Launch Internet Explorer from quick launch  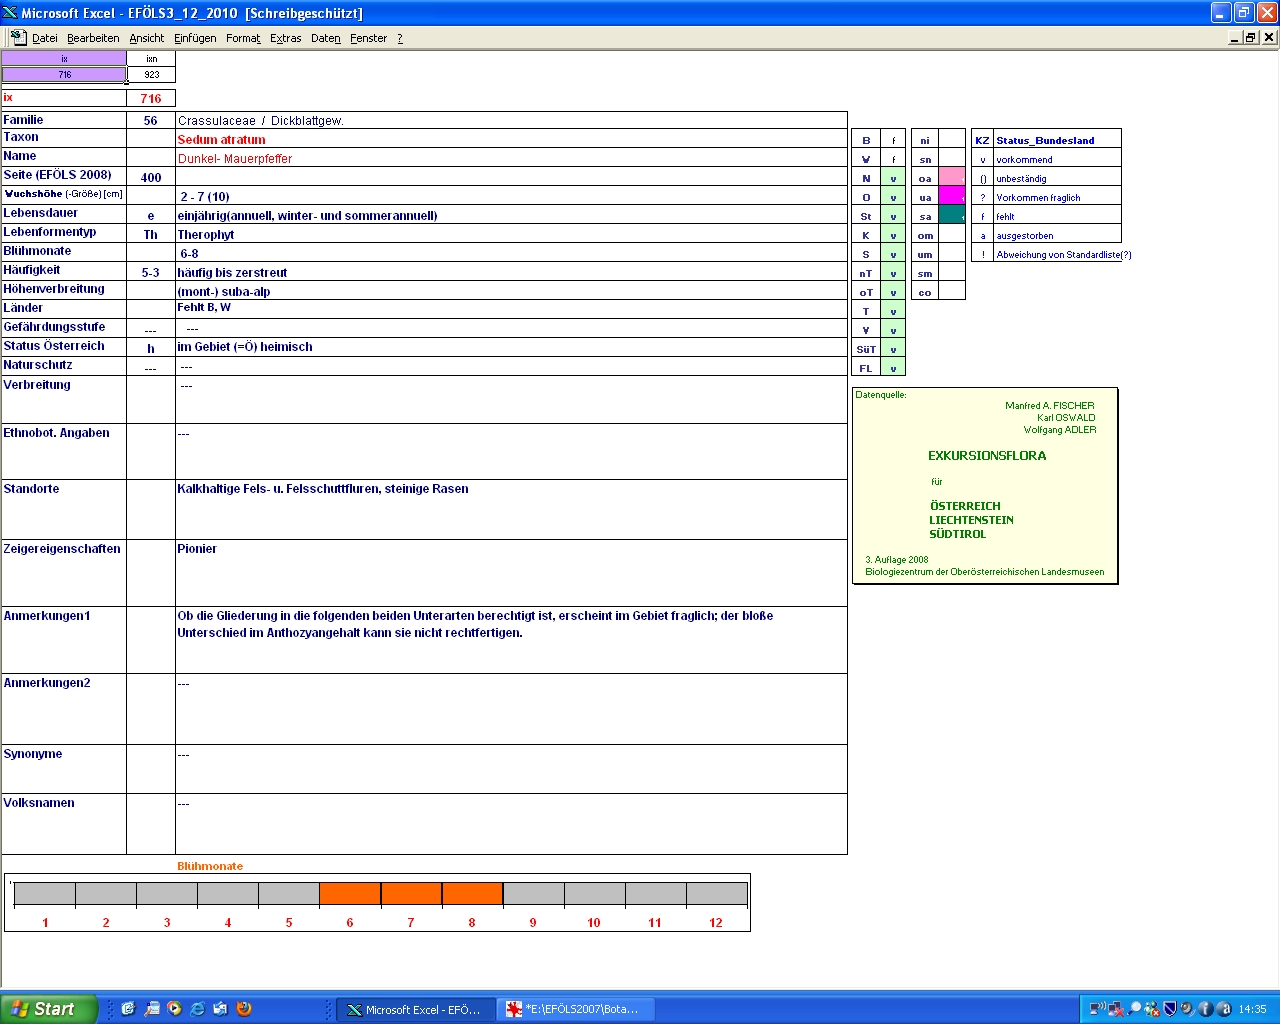tap(198, 1009)
